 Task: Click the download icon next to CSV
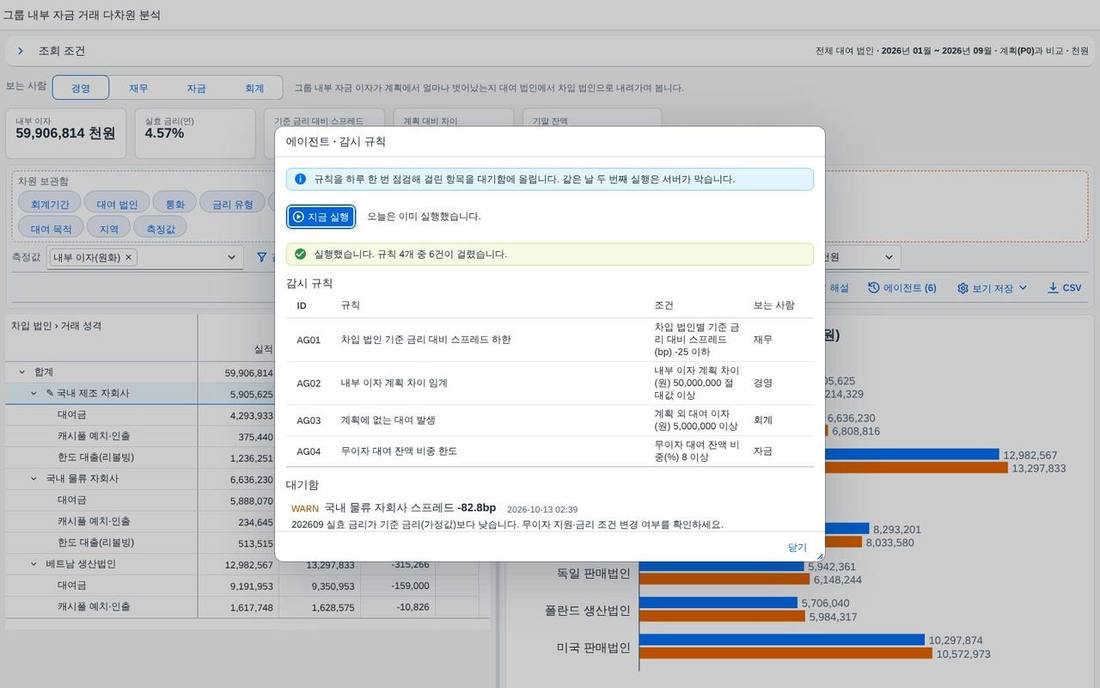point(1053,288)
